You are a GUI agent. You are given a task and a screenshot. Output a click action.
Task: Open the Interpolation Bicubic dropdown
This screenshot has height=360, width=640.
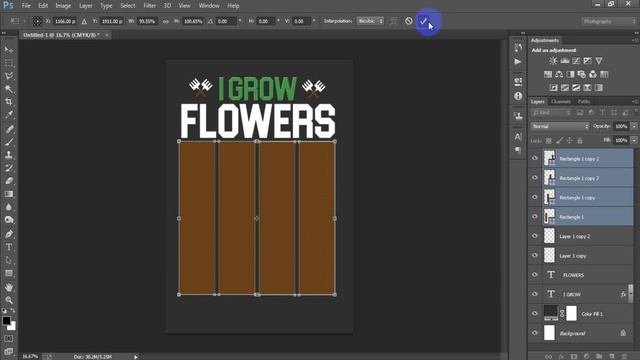click(370, 21)
